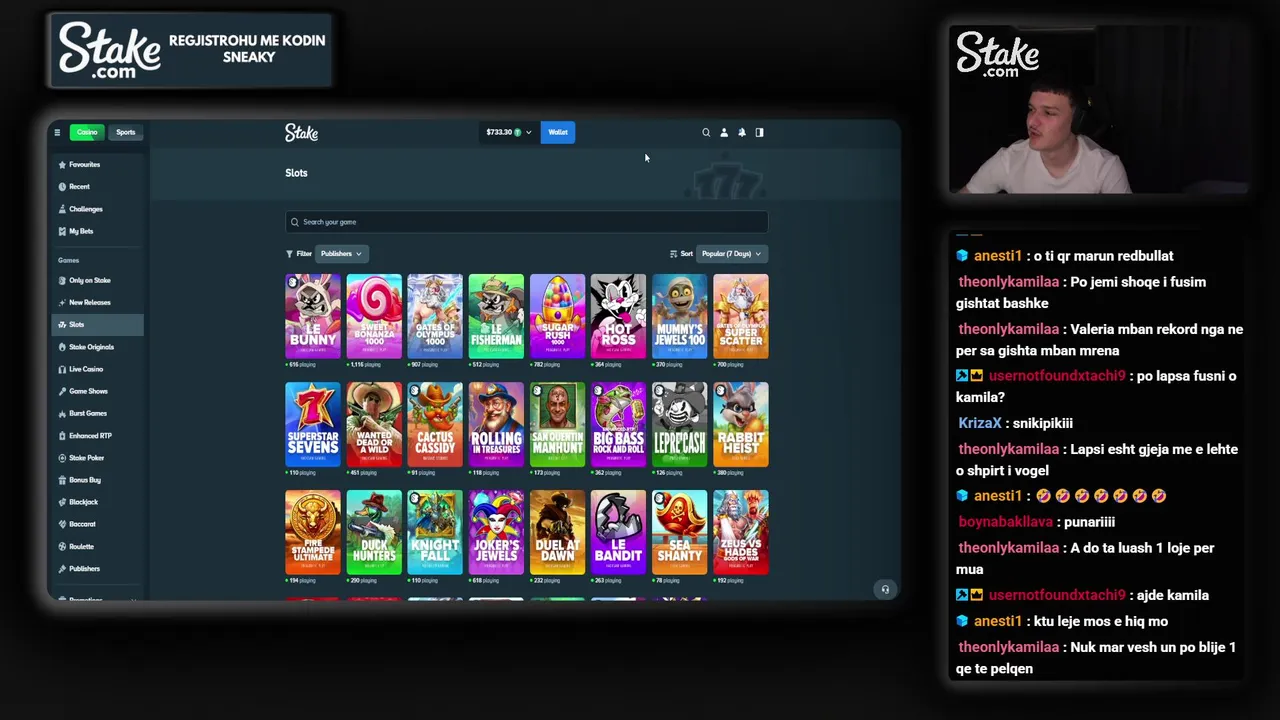Image resolution: width=1280 pixels, height=720 pixels.
Task: Open the Big Bass Rock and Roll slot
Action: [x=618, y=424]
